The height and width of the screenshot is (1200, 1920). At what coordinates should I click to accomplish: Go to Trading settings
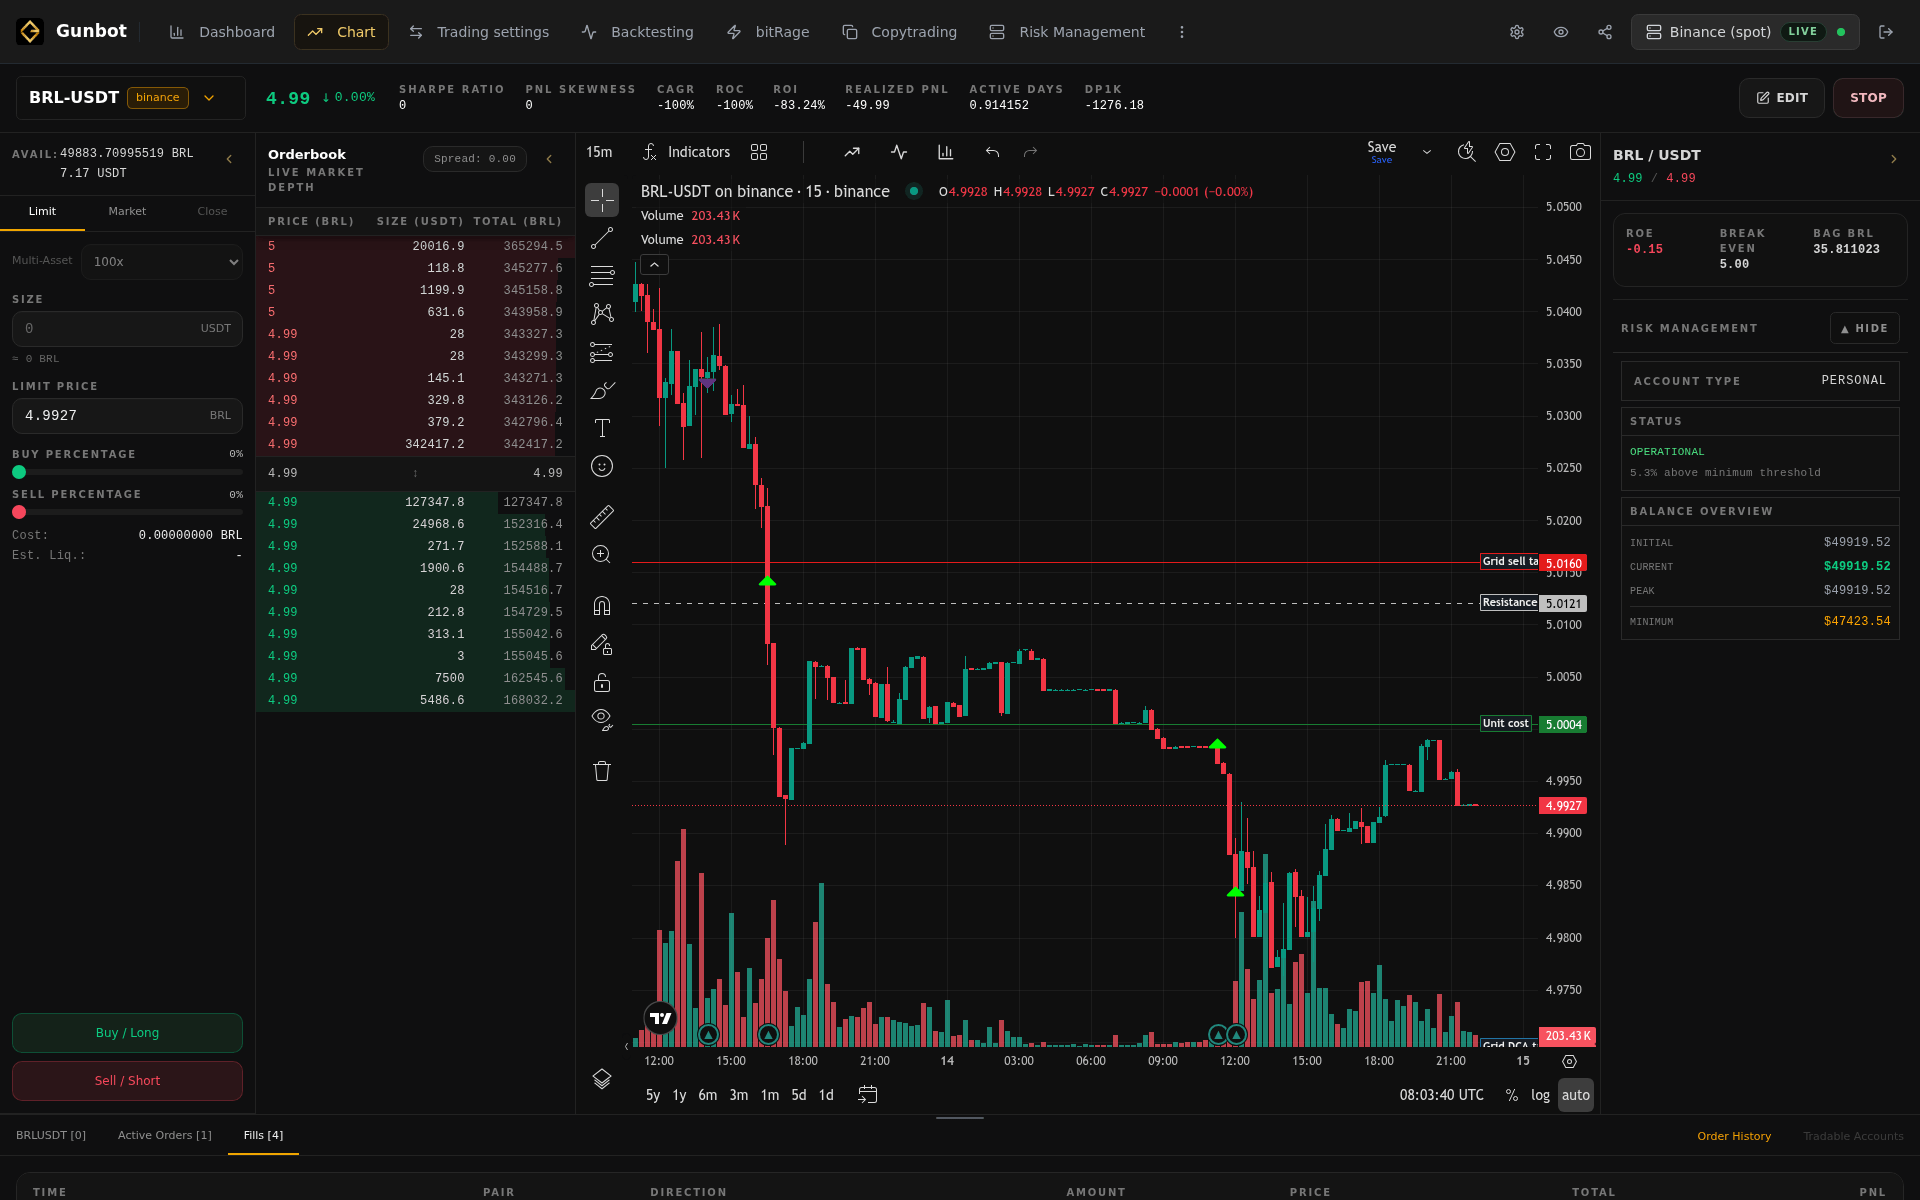click(479, 32)
